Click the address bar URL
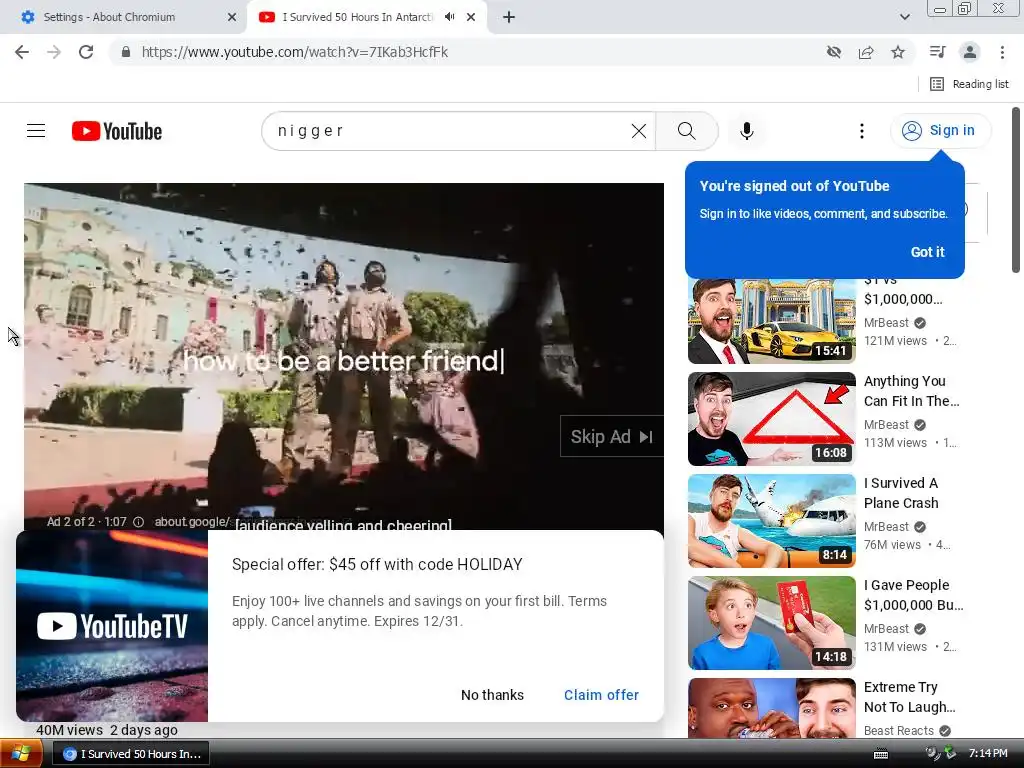1024x768 pixels. 295,52
